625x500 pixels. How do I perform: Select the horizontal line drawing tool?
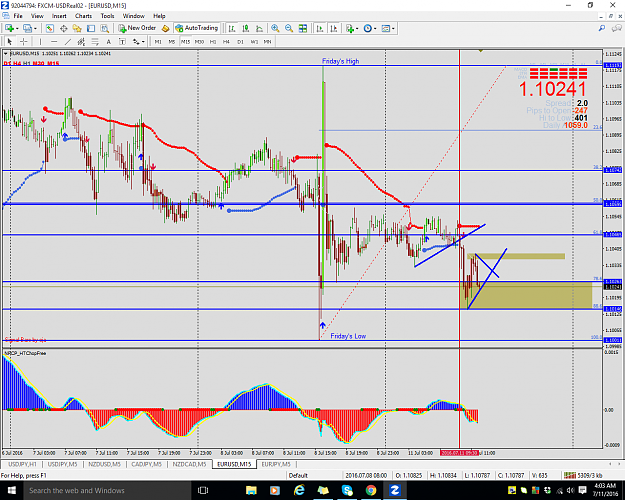click(54, 41)
